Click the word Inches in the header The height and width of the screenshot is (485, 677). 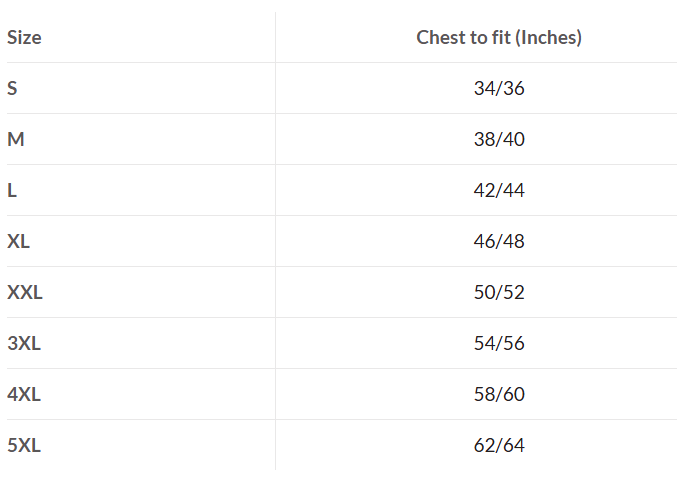[x=549, y=38]
